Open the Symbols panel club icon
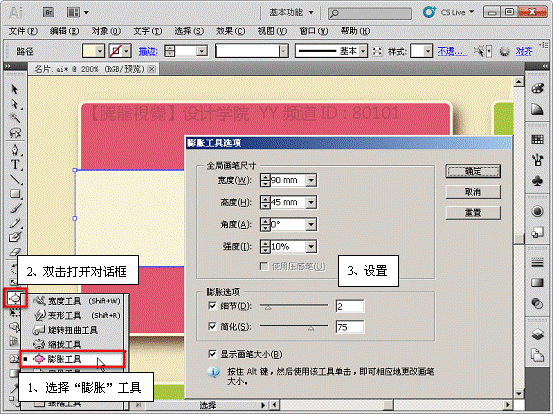Viewport: 553px width, 414px height. [x=537, y=181]
